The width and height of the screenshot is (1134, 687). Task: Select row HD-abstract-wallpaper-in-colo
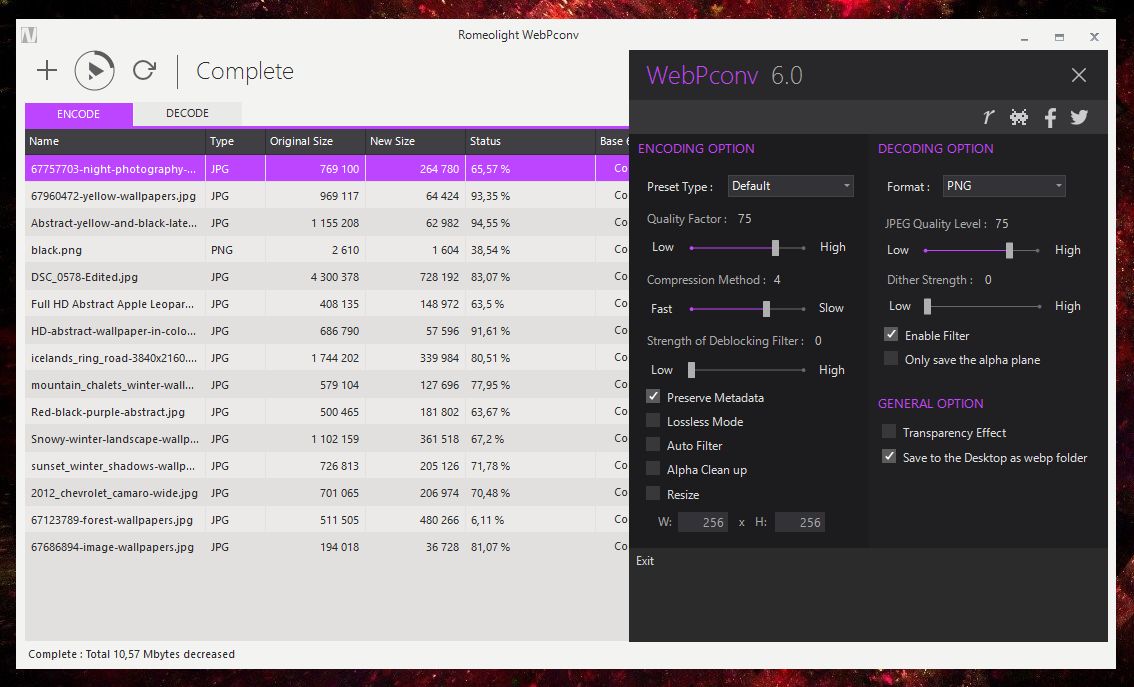pyautogui.click(x=327, y=330)
